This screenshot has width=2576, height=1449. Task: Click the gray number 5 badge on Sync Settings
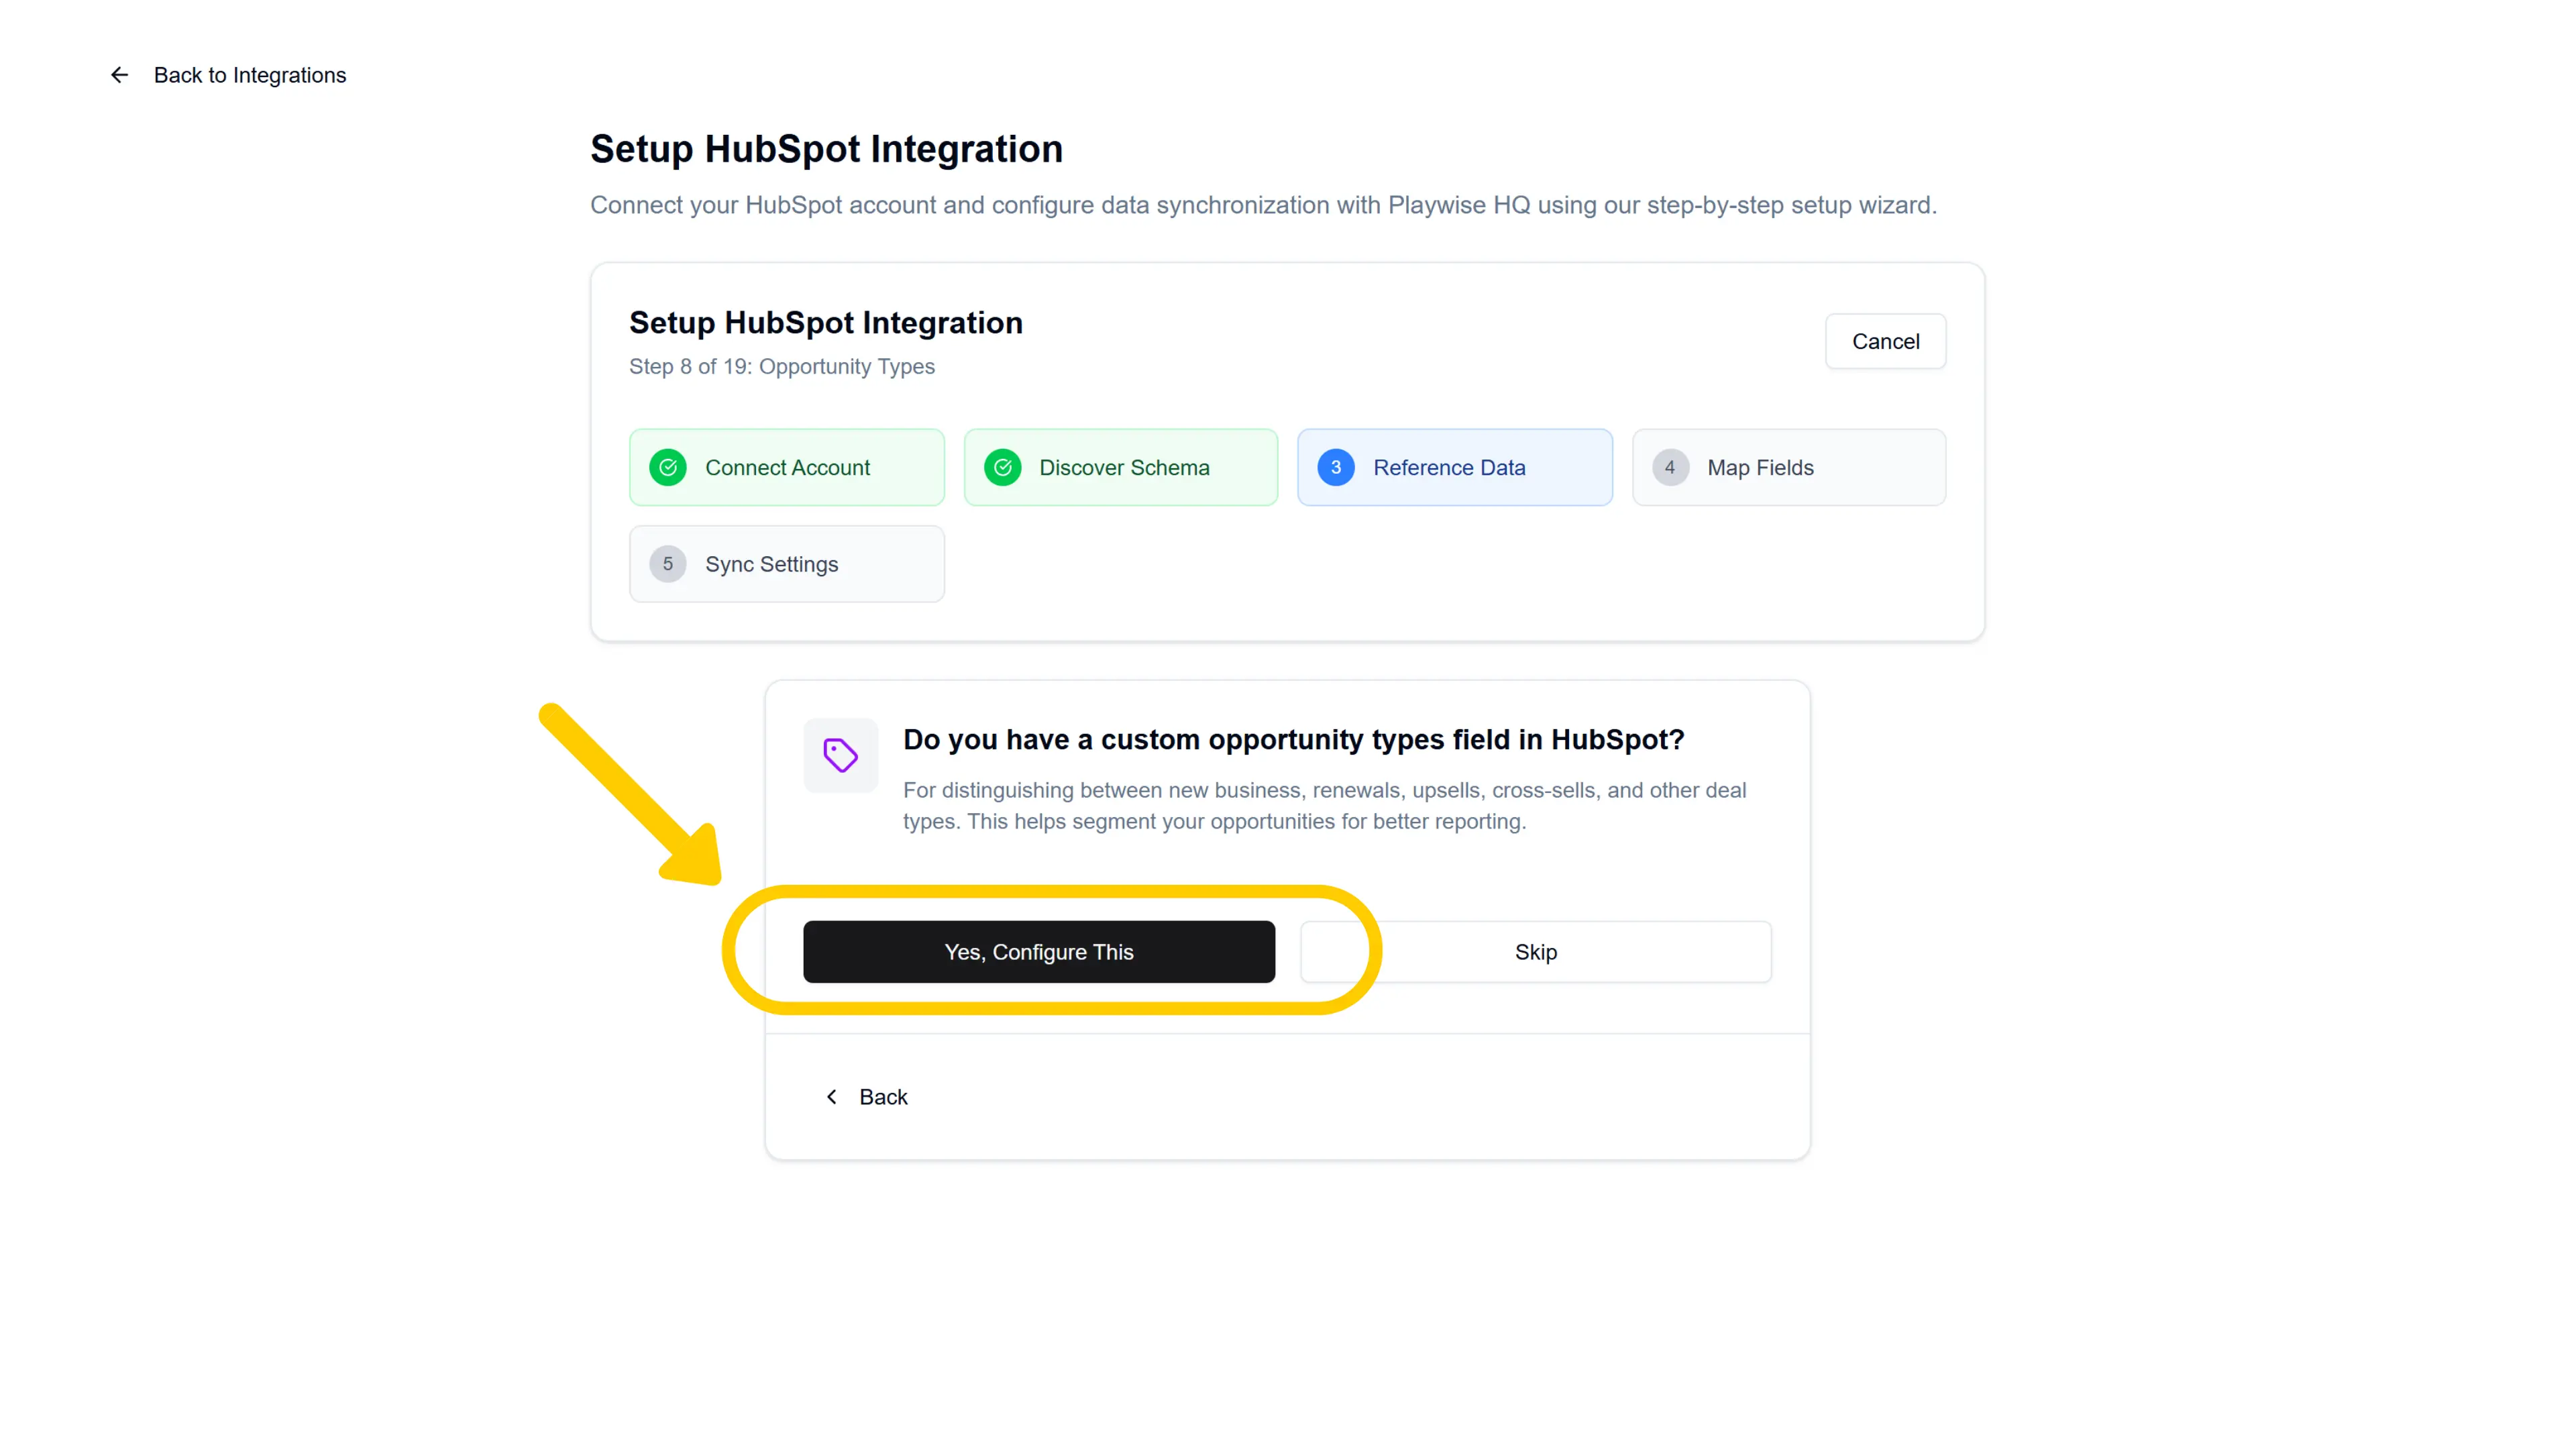click(x=668, y=563)
